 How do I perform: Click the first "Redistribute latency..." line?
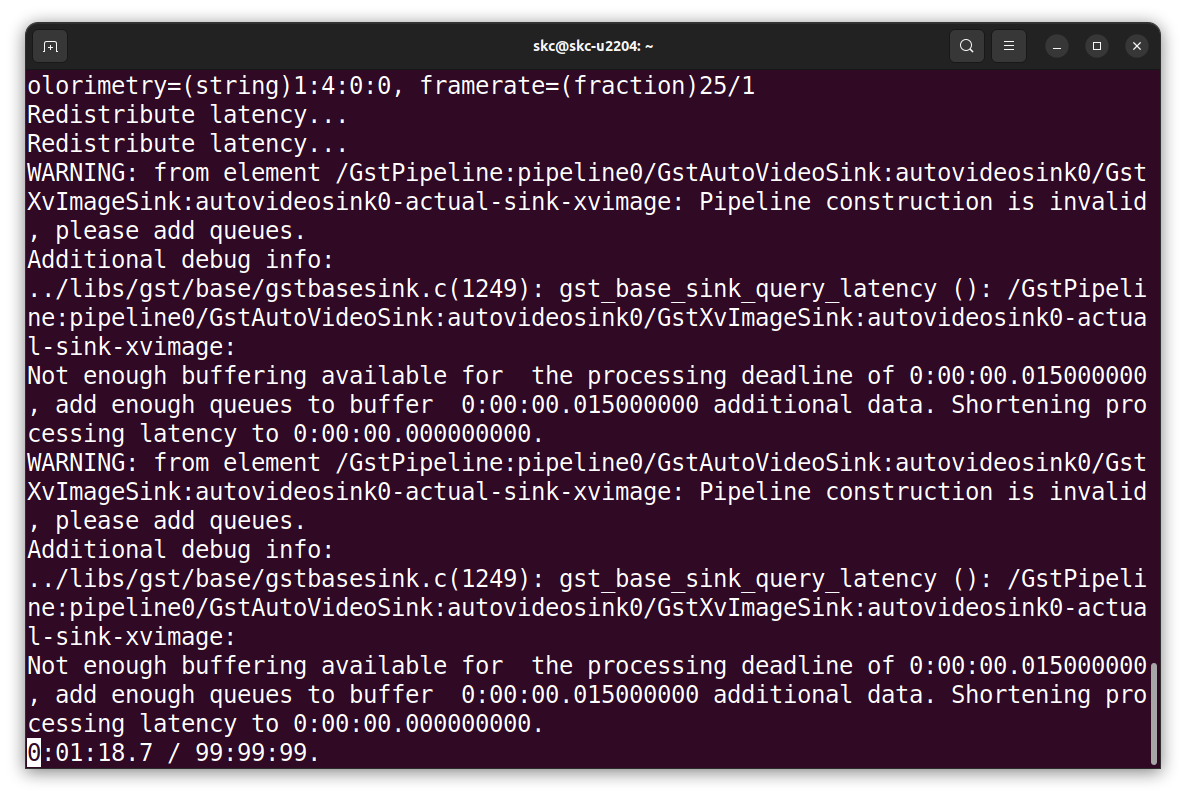point(187,115)
